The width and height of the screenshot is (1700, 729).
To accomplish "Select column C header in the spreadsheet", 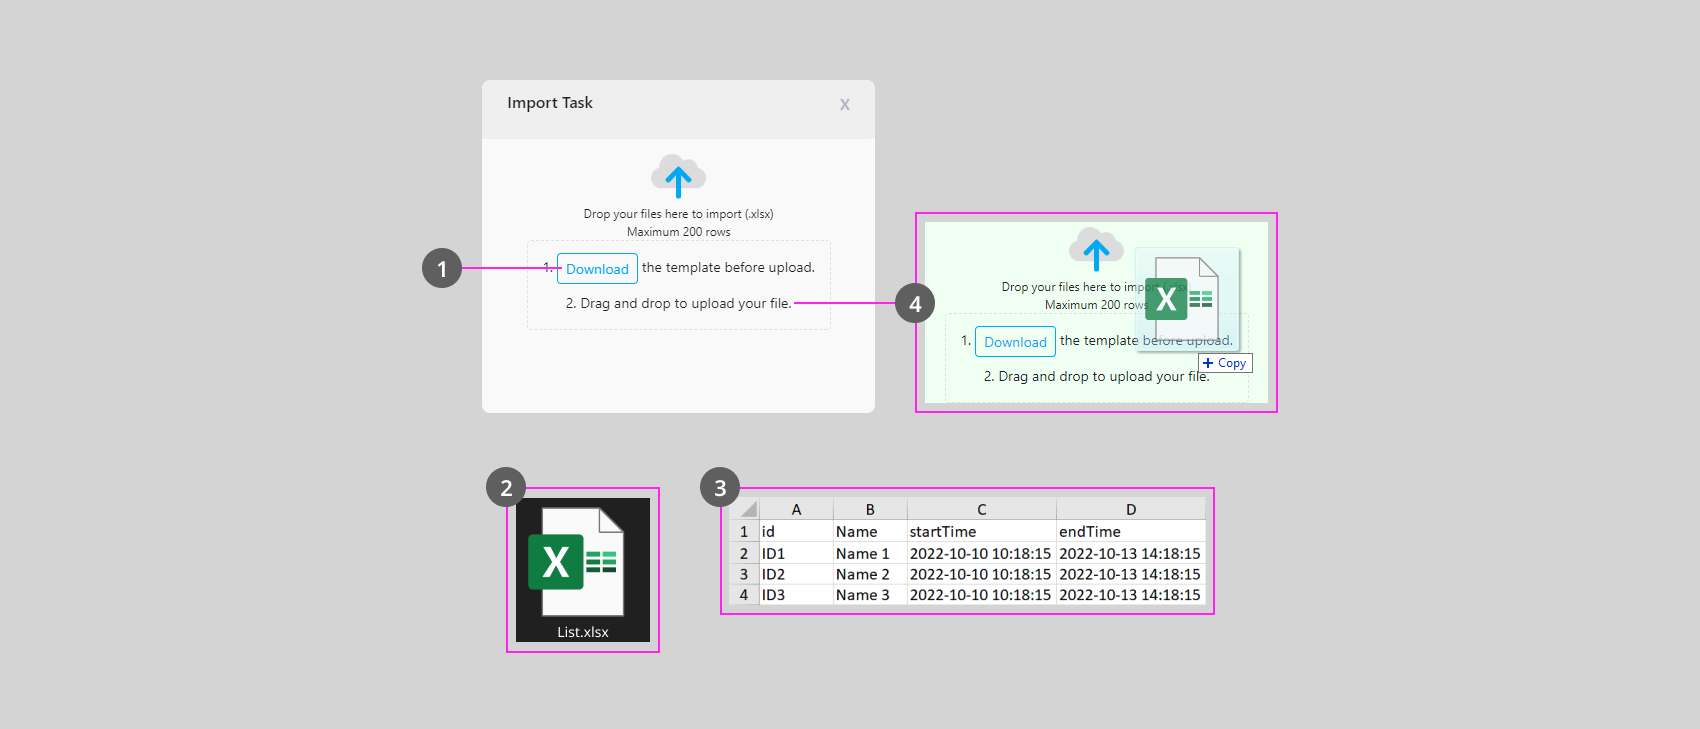I will (981, 509).
